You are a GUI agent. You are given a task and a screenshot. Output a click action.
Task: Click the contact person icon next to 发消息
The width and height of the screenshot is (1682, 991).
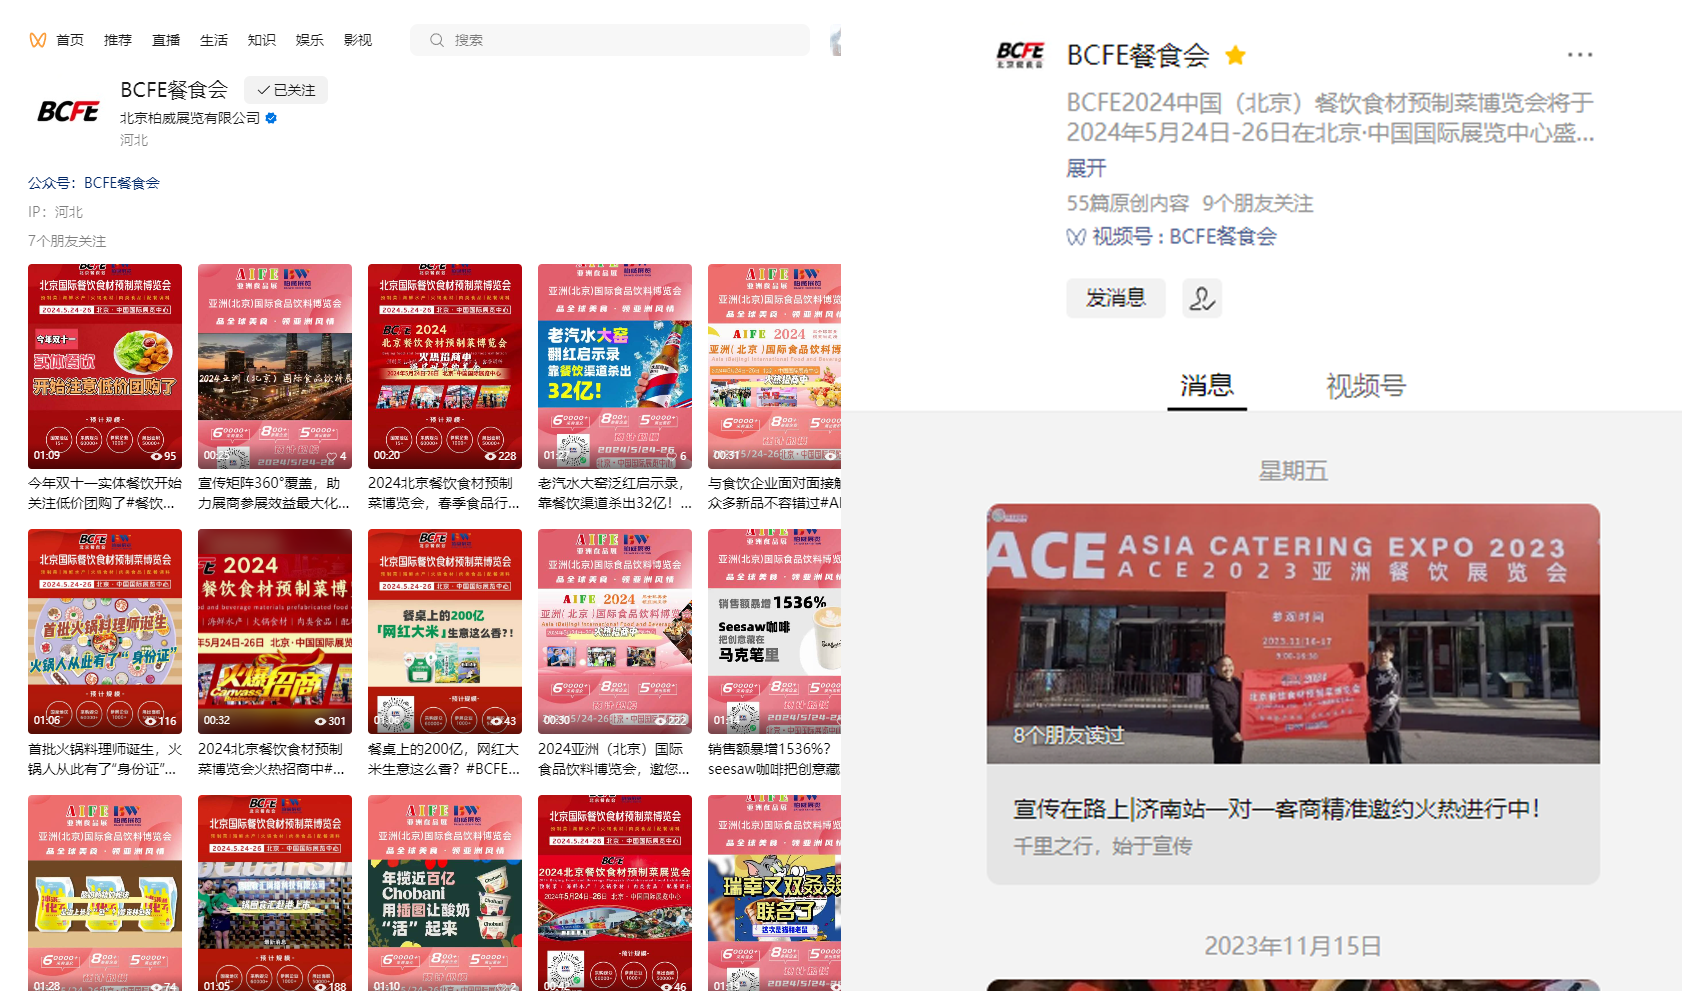pyautogui.click(x=1202, y=298)
